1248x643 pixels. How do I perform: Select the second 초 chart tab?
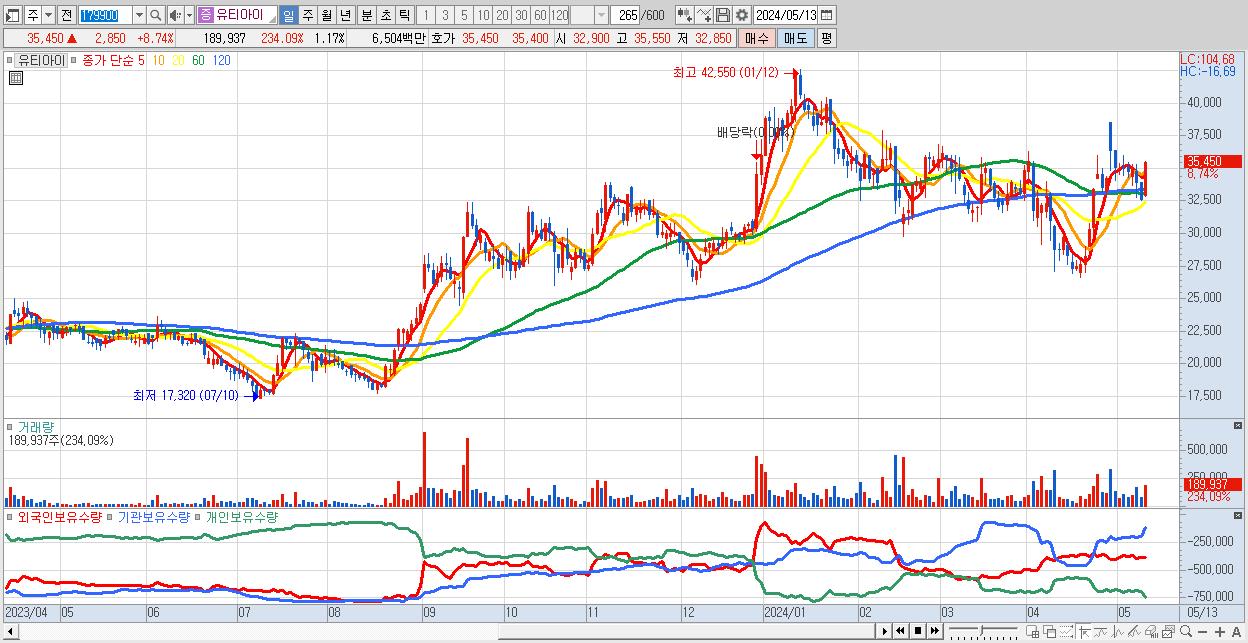pos(385,15)
